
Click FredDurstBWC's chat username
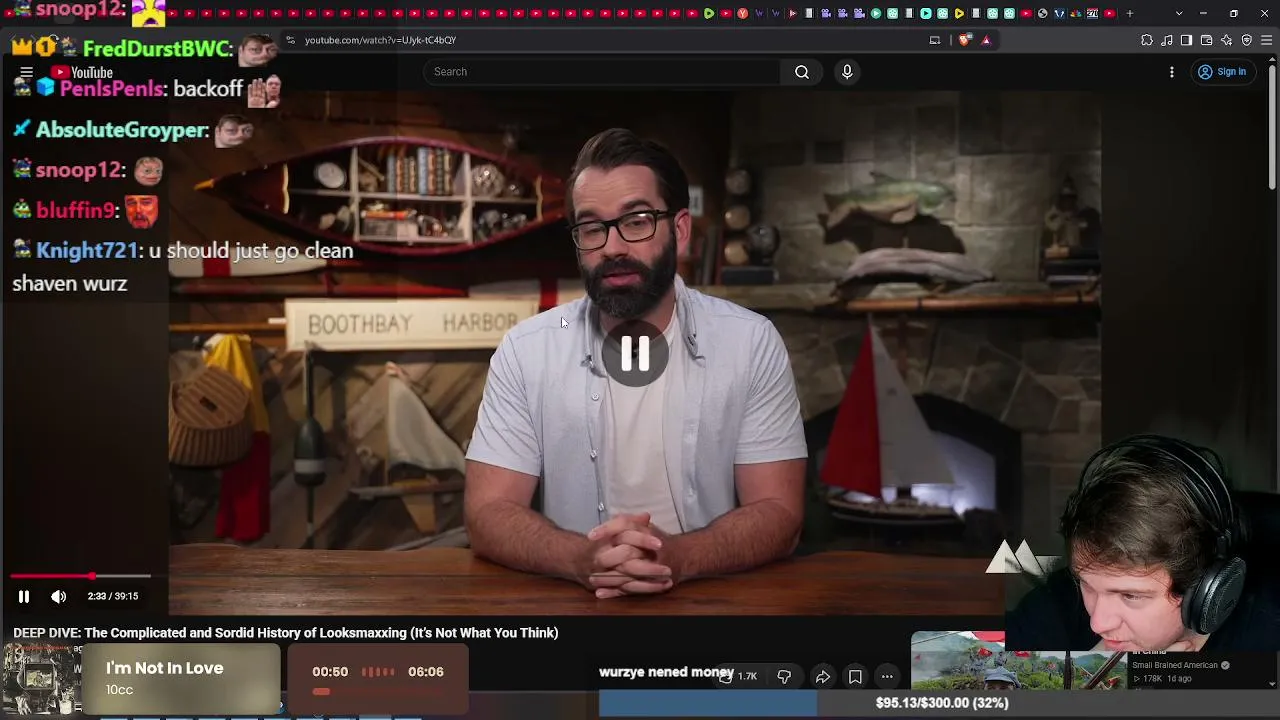(157, 49)
